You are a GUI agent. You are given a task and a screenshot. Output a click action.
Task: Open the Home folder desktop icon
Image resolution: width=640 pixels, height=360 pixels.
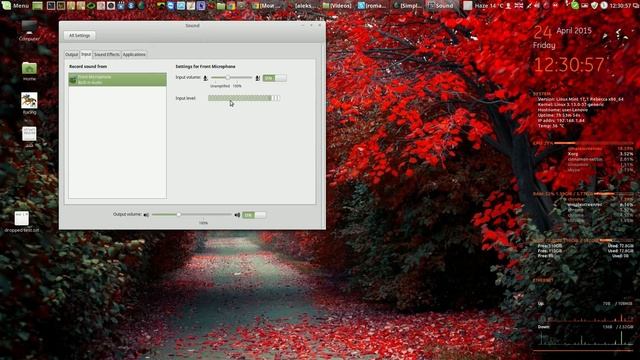tap(29, 71)
